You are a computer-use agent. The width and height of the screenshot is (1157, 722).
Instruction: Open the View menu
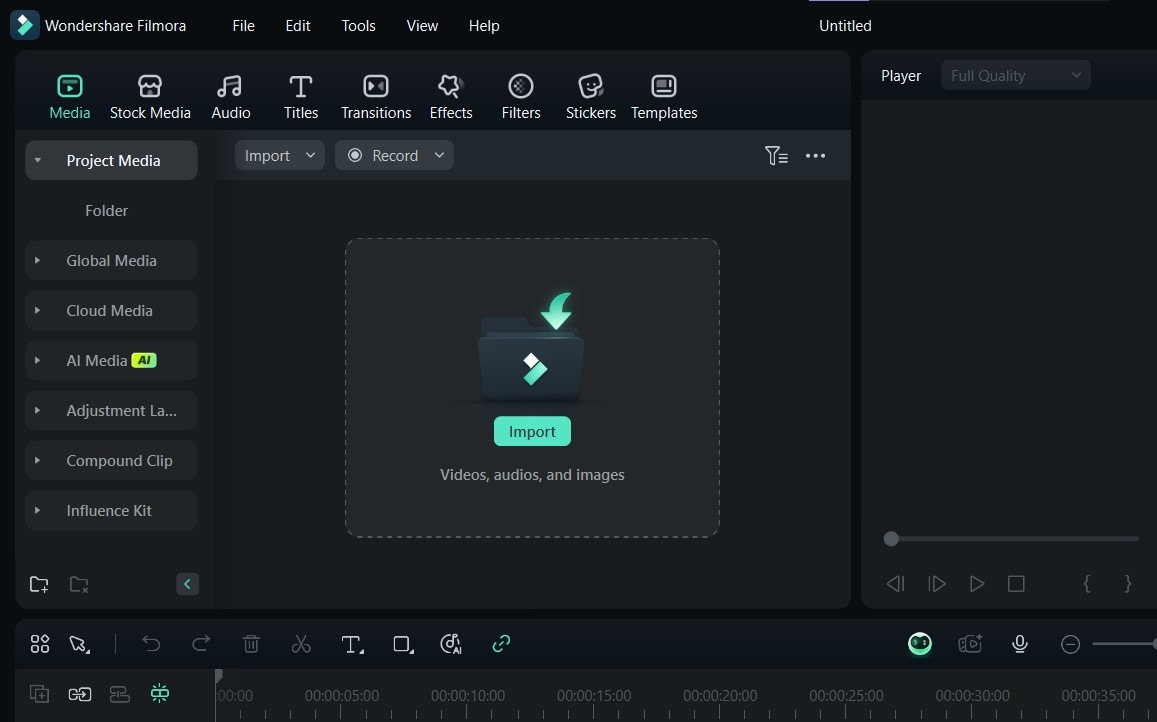click(x=422, y=26)
